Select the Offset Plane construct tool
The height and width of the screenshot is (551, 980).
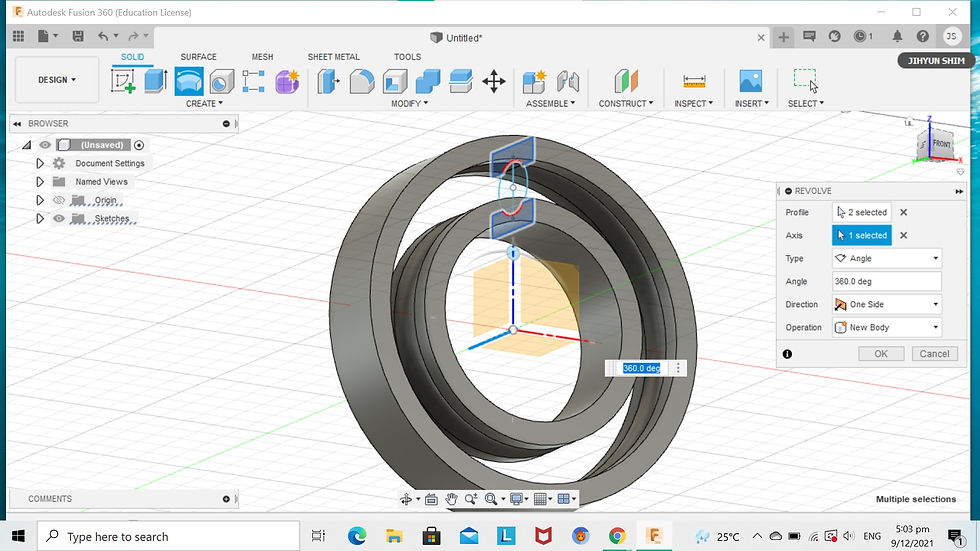(626, 81)
